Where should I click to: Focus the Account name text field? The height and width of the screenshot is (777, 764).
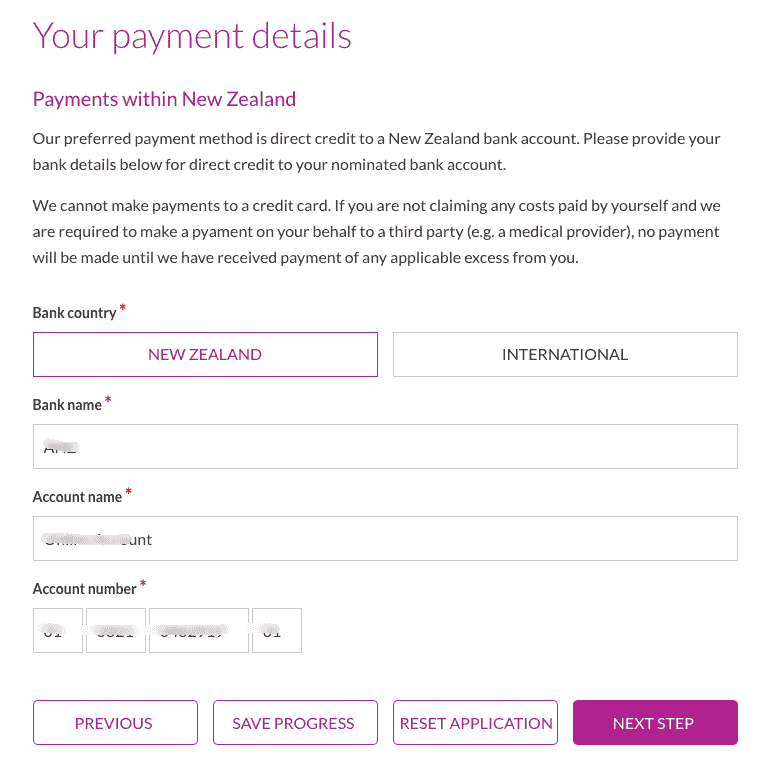pyautogui.click(x=385, y=539)
